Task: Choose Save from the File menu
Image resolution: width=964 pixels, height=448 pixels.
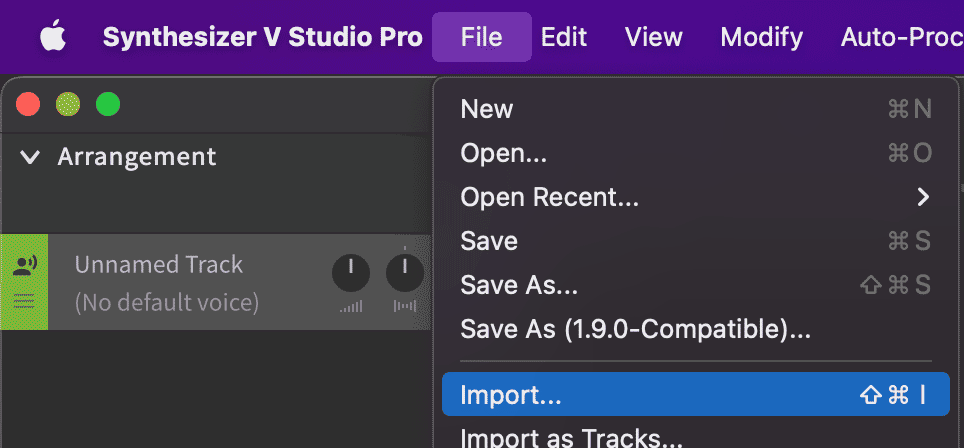Action: point(489,241)
